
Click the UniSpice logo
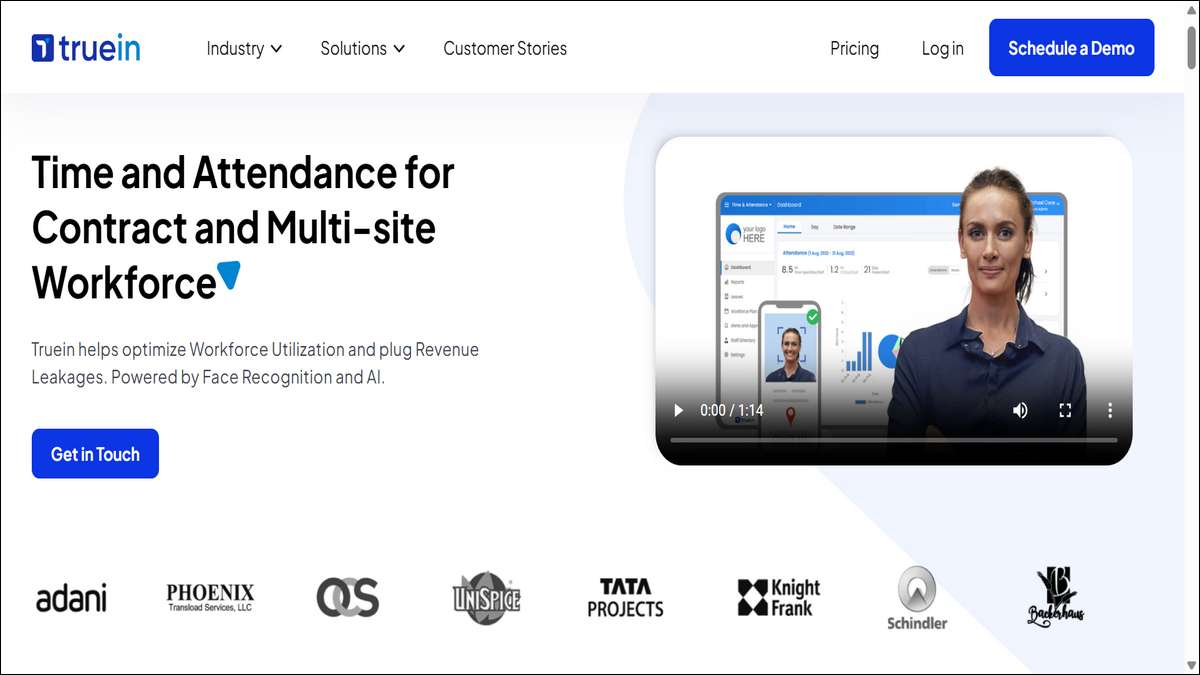tap(486, 598)
